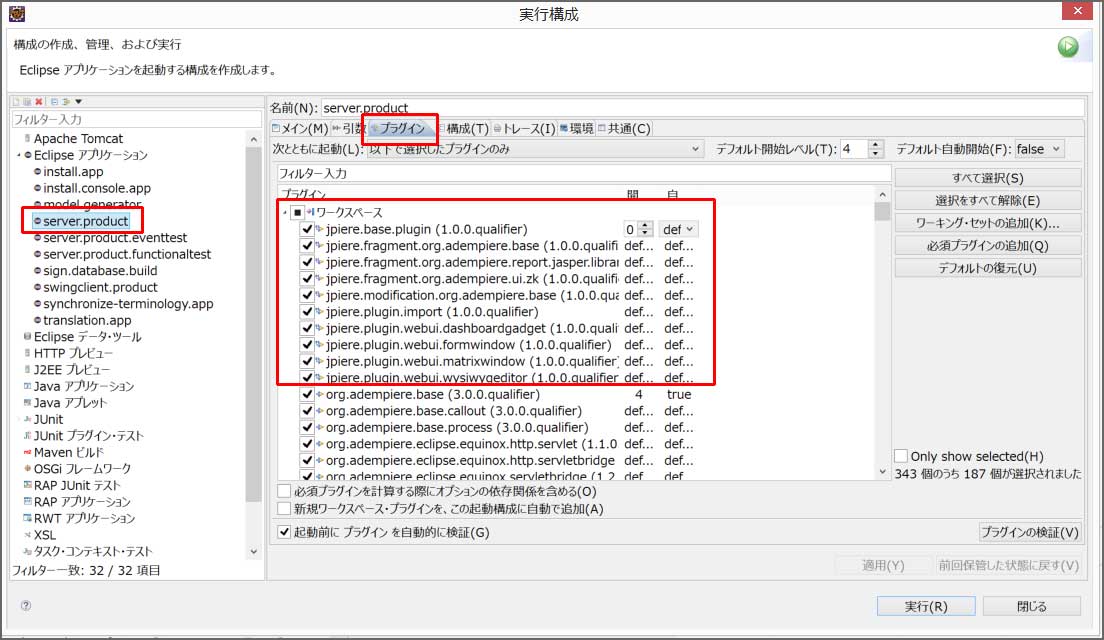Viewport: 1104px width, 640px height.
Task: Toggle the ワークスペース group checkbox
Action: tap(297, 212)
